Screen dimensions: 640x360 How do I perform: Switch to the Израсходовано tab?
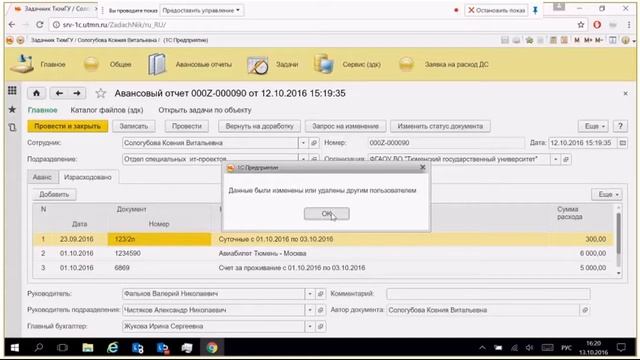click(x=87, y=177)
